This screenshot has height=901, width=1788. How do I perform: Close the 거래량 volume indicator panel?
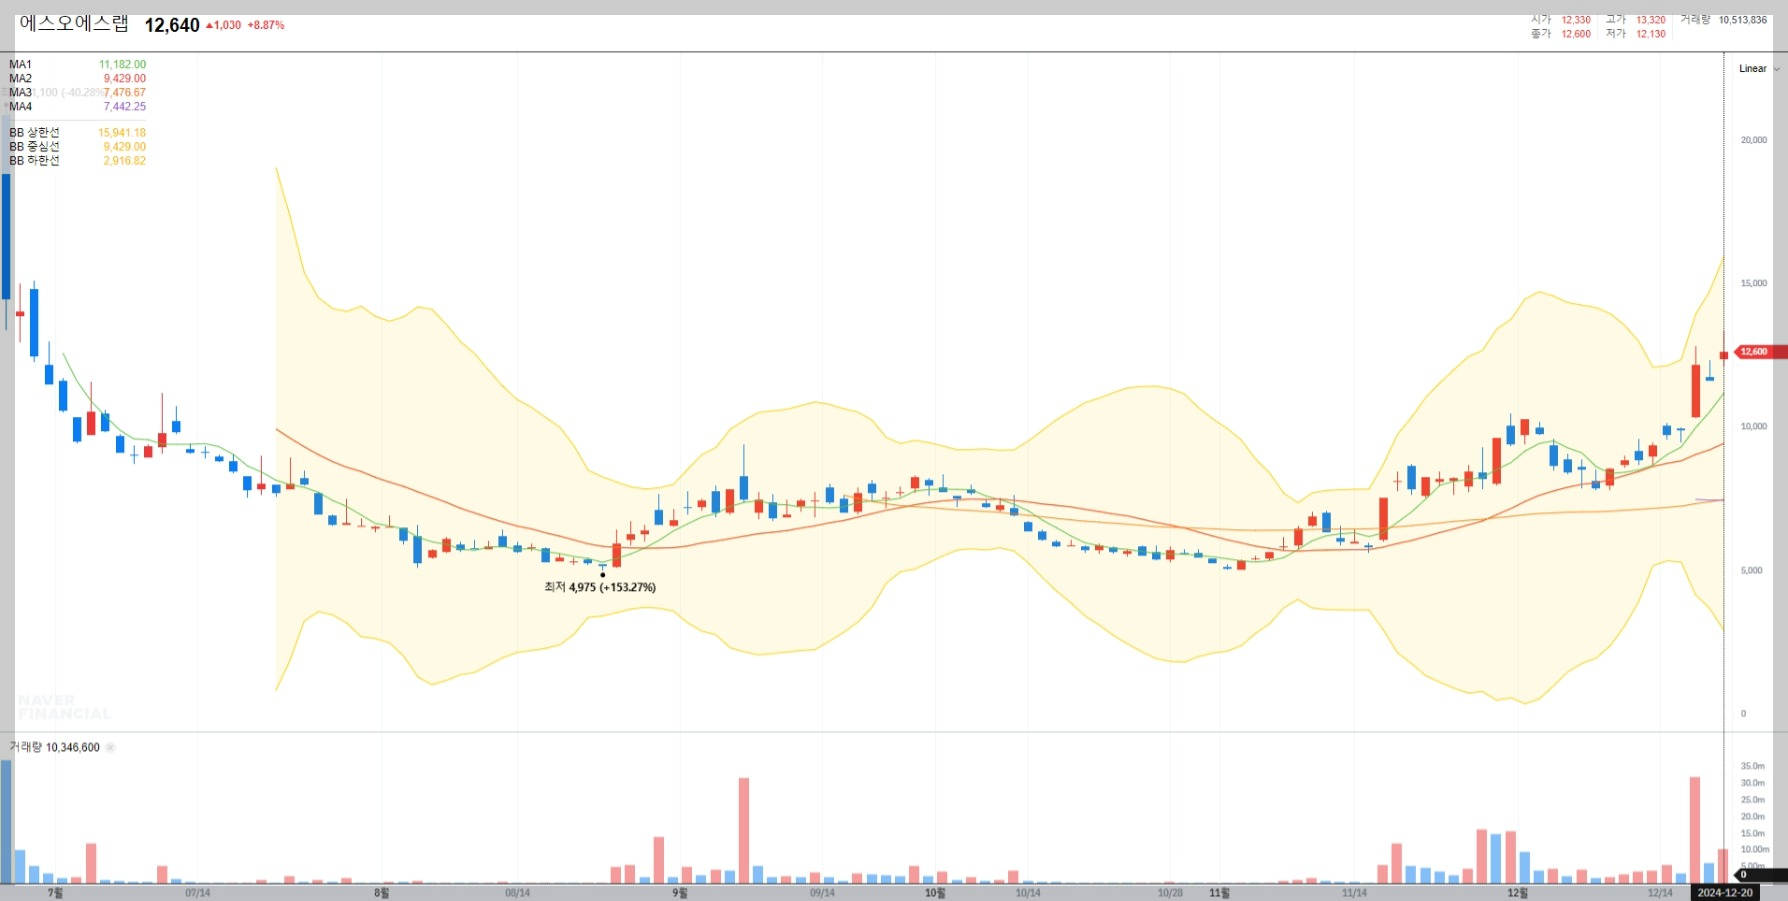[110, 747]
